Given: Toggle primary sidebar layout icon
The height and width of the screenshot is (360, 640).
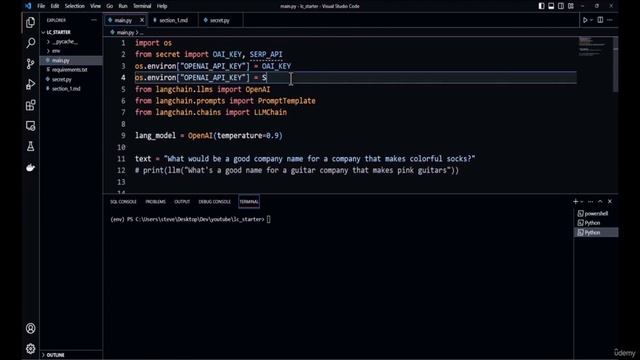Looking at the screenshot, I should click(x=541, y=6).
